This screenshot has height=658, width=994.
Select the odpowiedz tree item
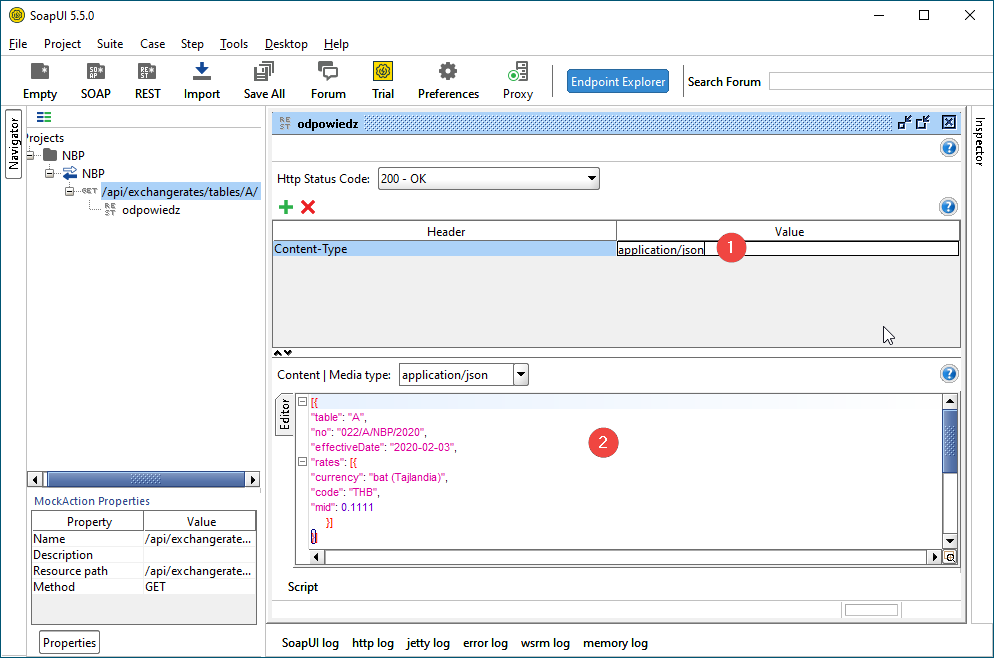pyautogui.click(x=151, y=210)
